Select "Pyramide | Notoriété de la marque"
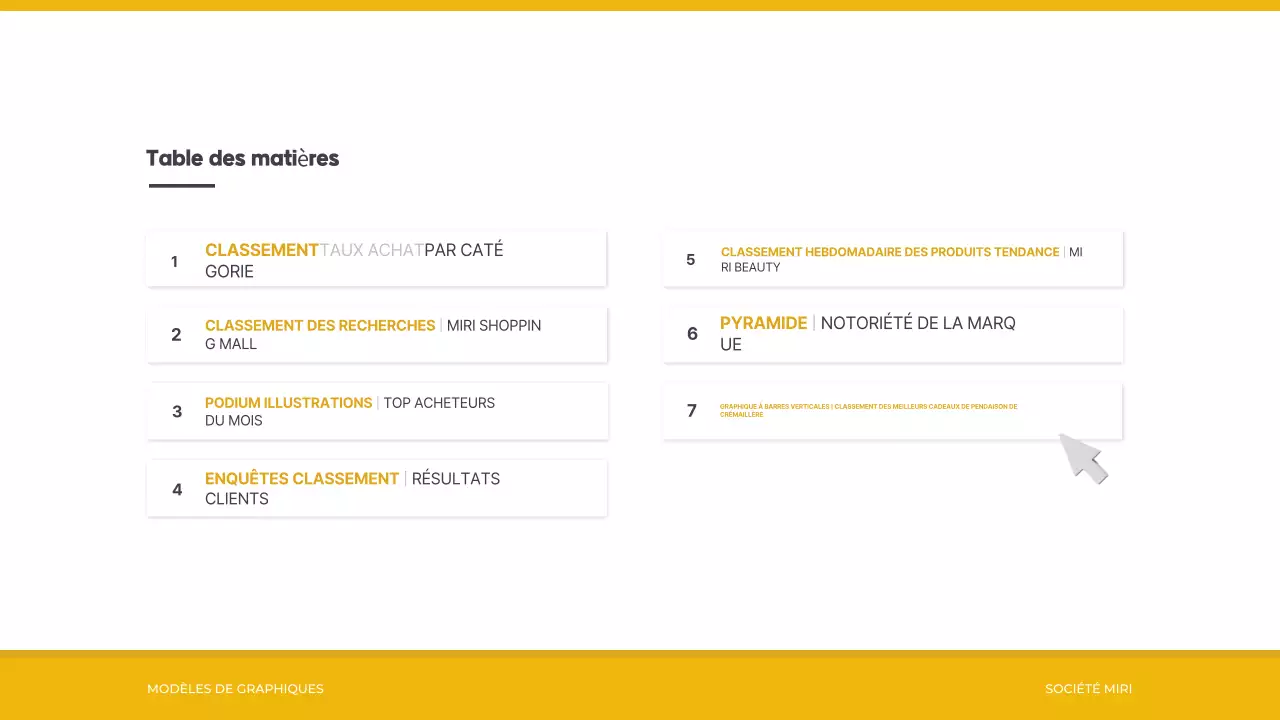The width and height of the screenshot is (1280, 720). point(868,333)
